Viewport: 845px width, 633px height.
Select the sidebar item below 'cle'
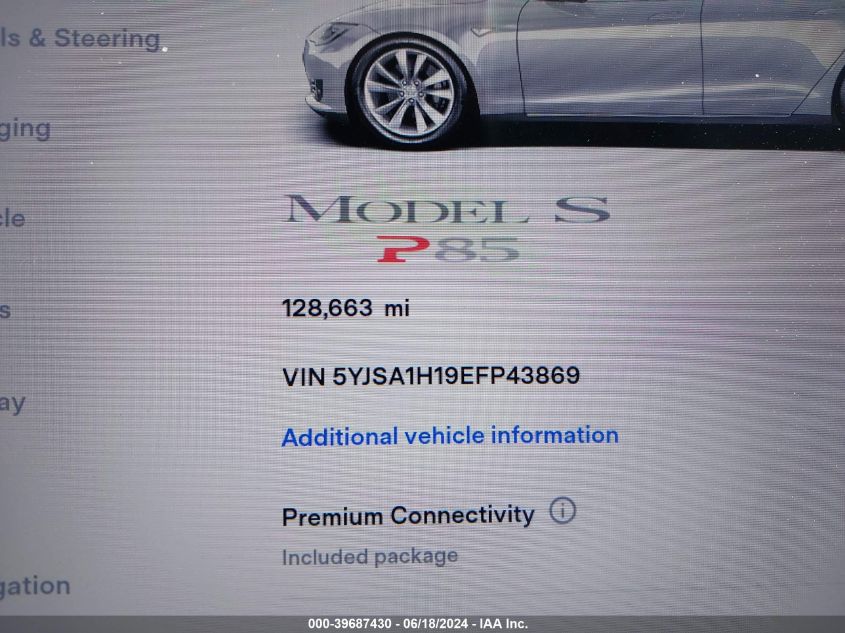tap(5, 311)
